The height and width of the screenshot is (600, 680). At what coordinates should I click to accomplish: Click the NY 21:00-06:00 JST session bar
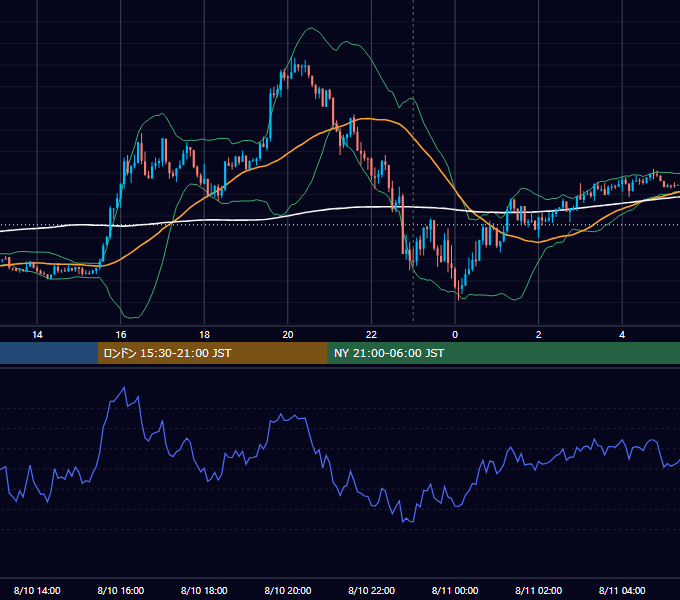coord(503,353)
